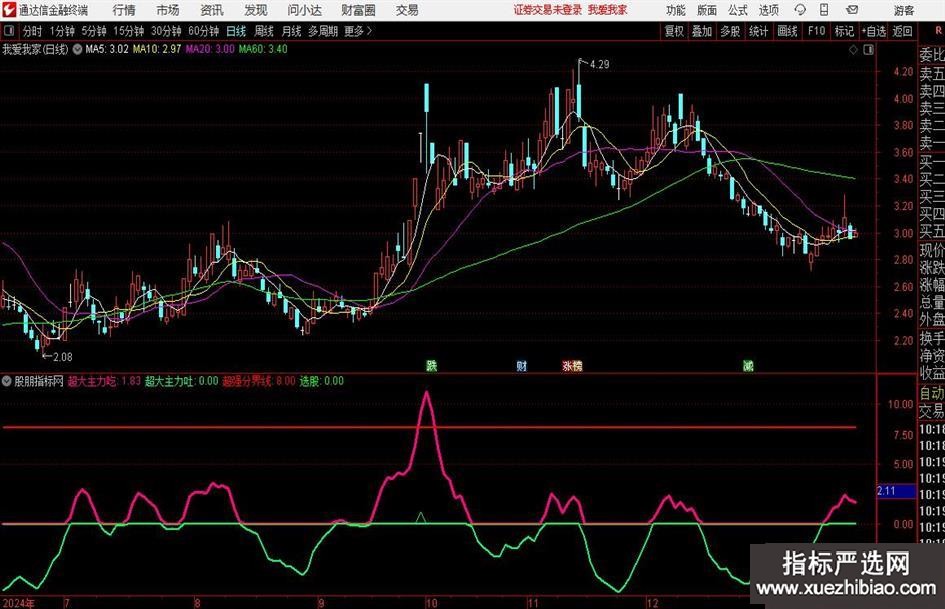Screen dimensions: 945x609
Task: Click the 2.08 low price annotation
Action: tap(62, 357)
